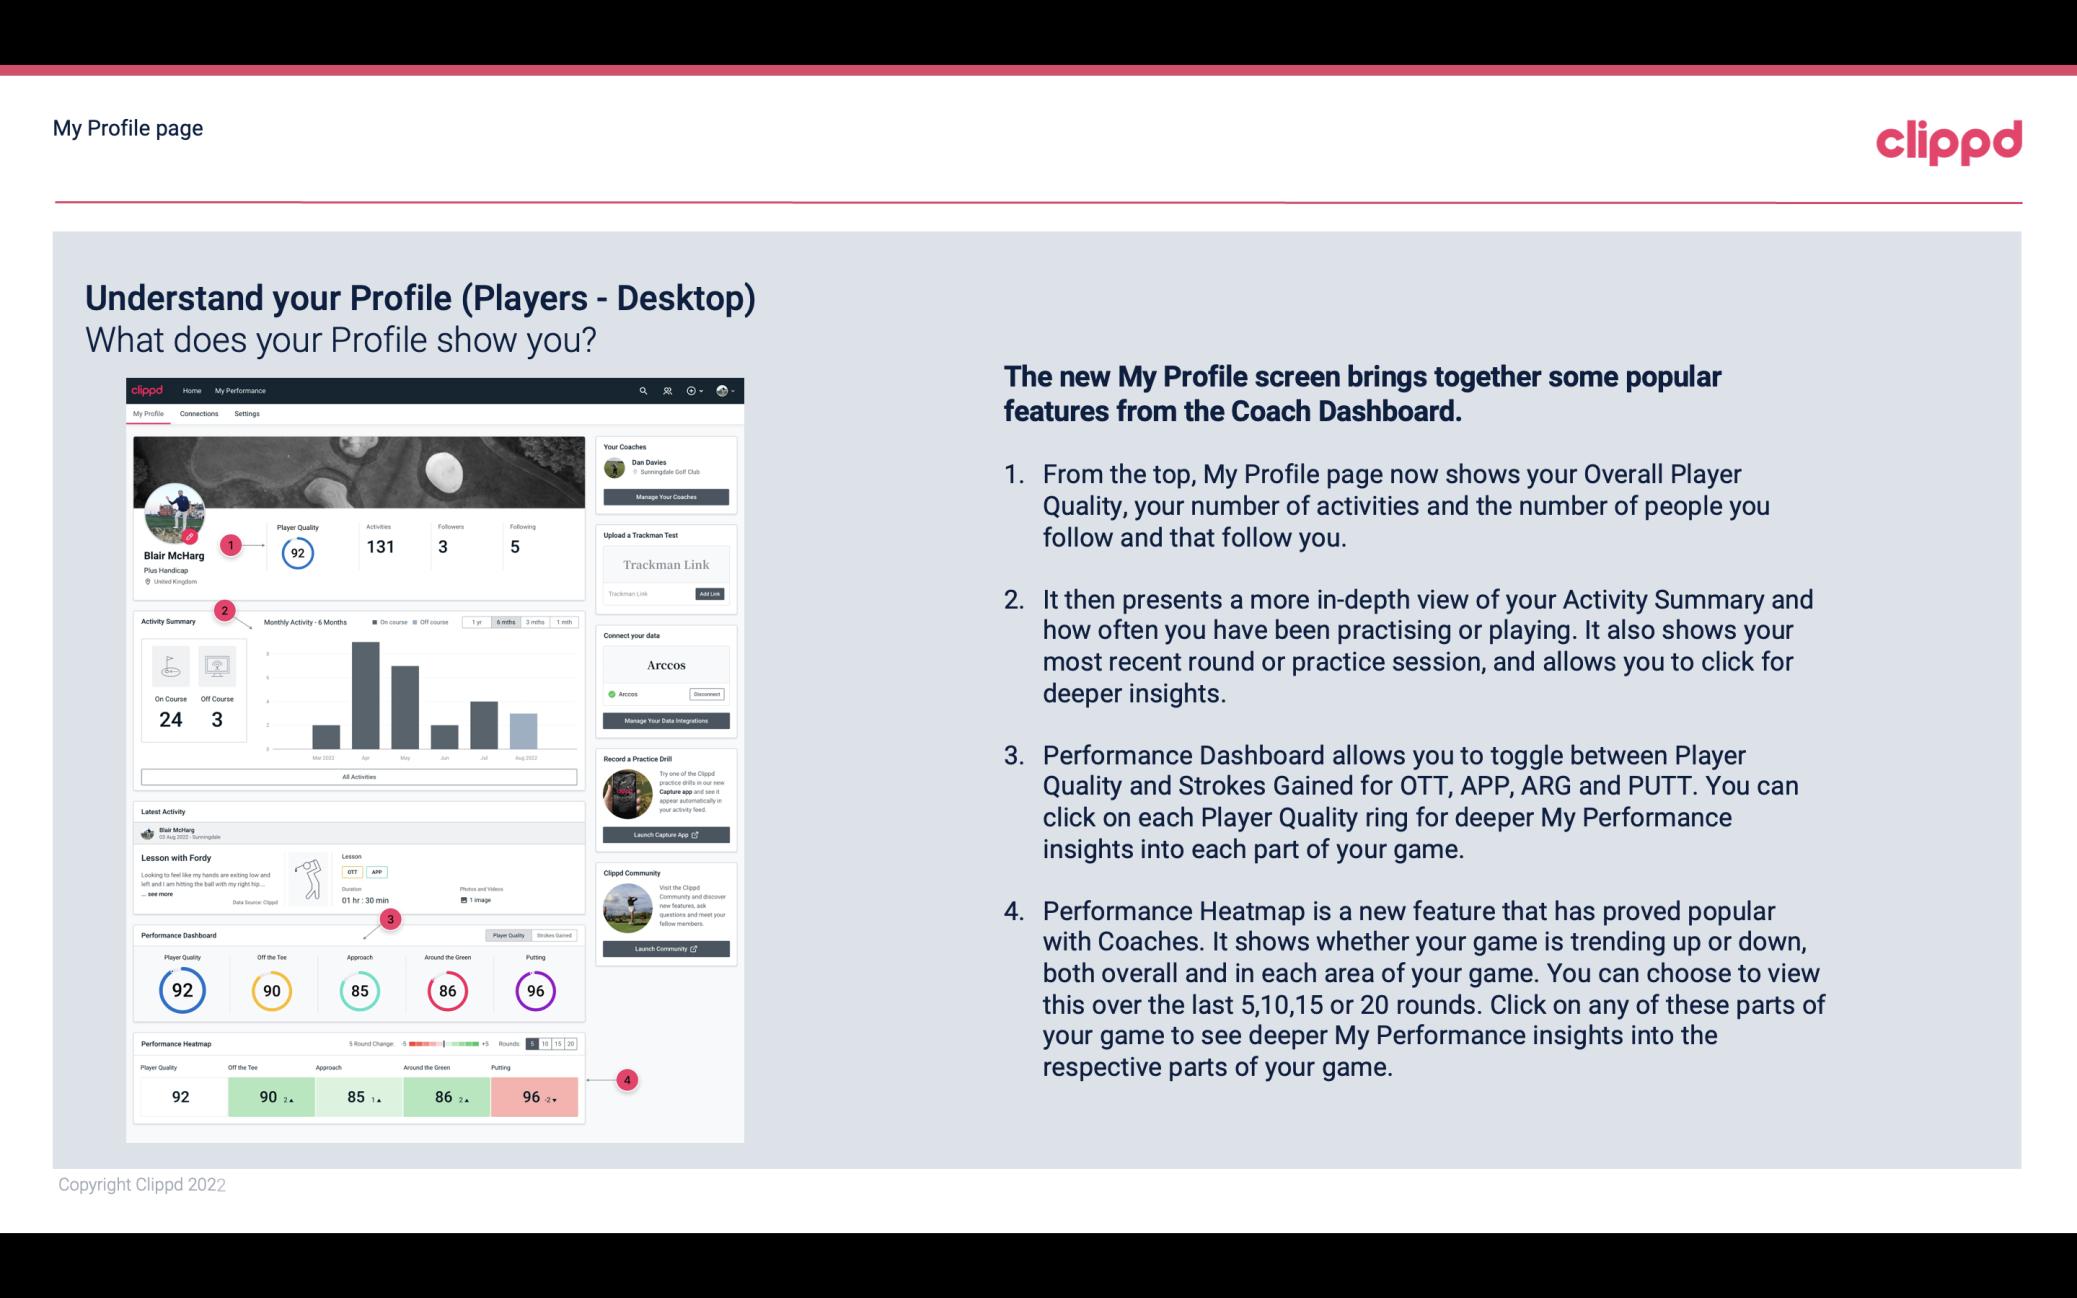This screenshot has height=1298, width=2077.
Task: Open the My Profile tab
Action: (150, 413)
